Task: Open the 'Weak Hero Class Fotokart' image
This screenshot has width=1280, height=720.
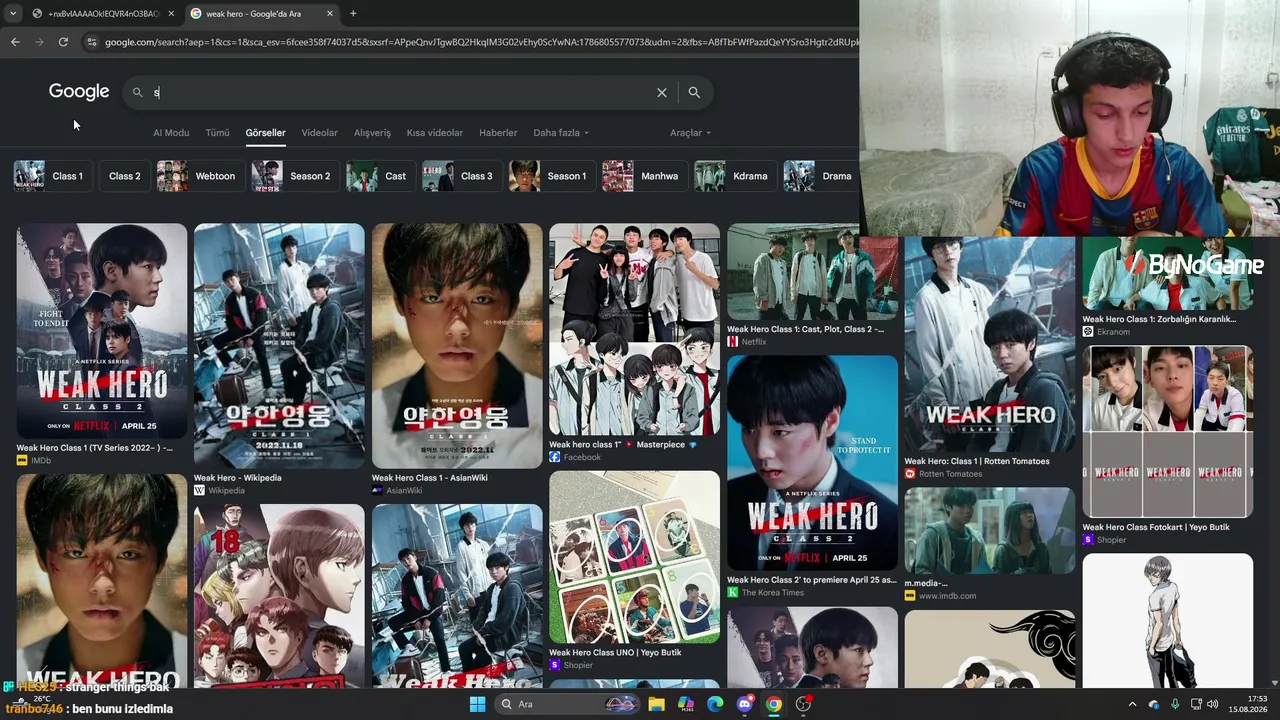Action: pos(1168,432)
